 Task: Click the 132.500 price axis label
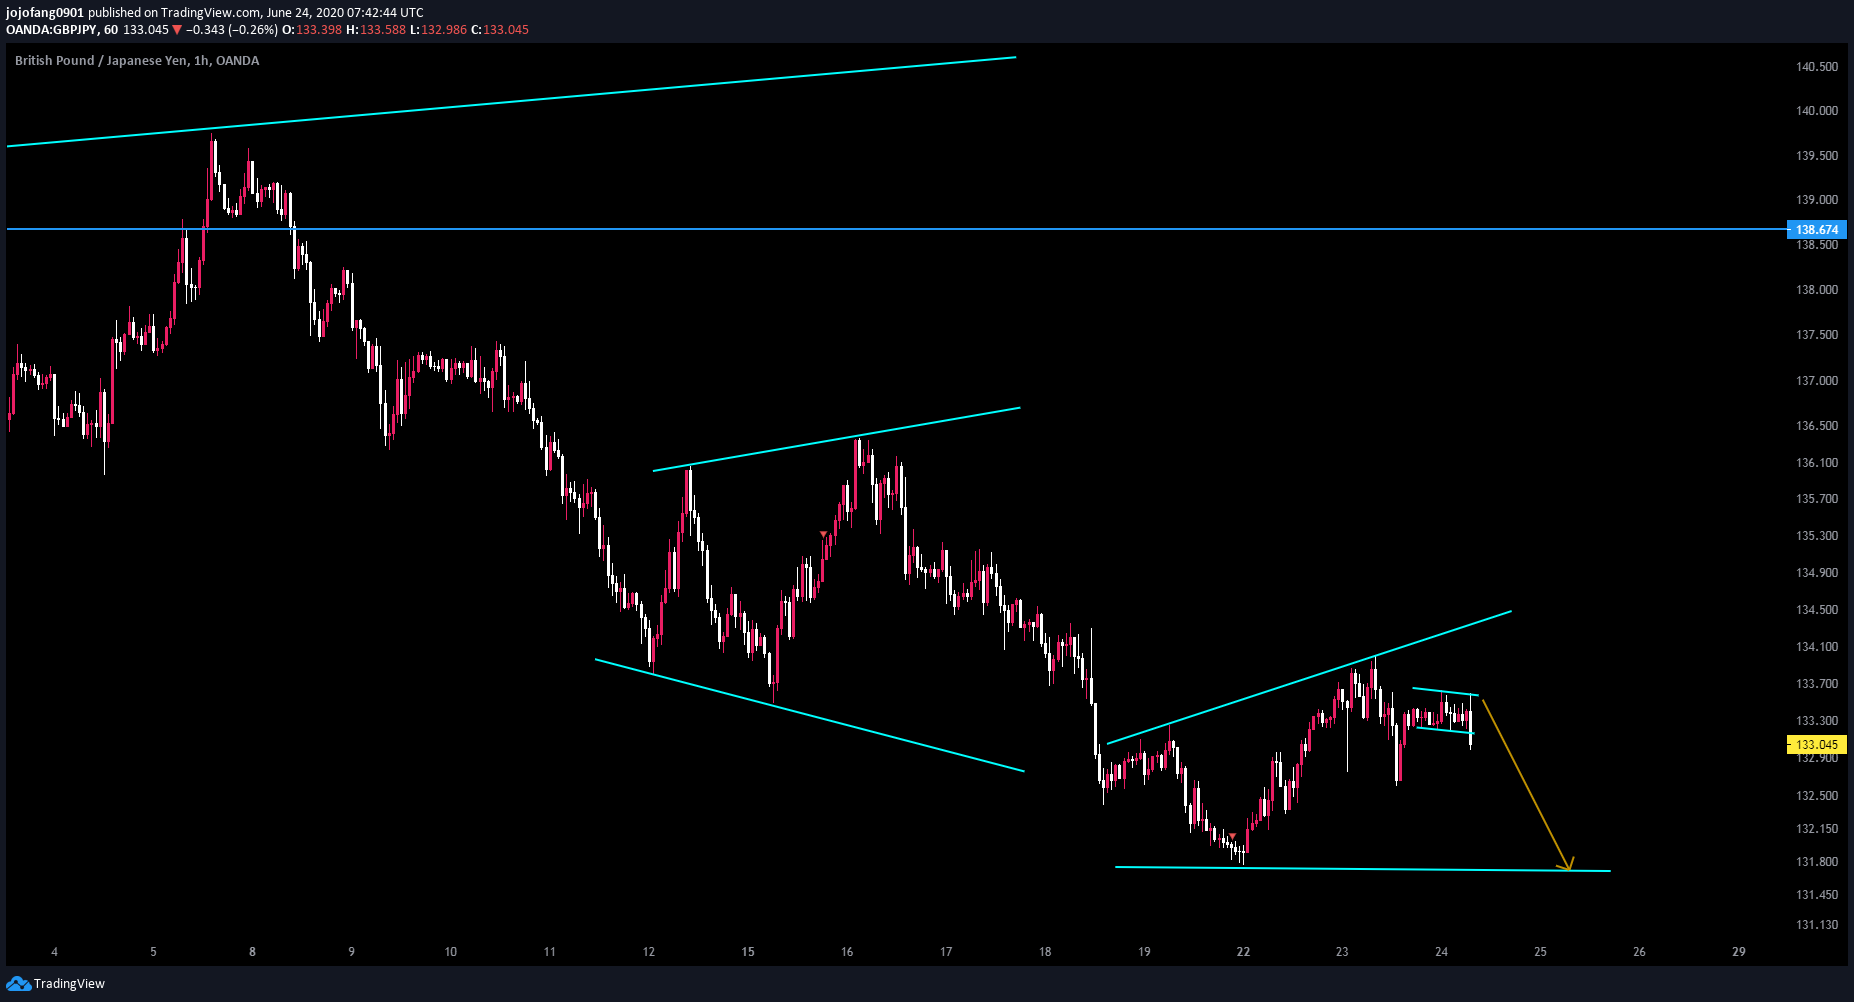[1817, 796]
